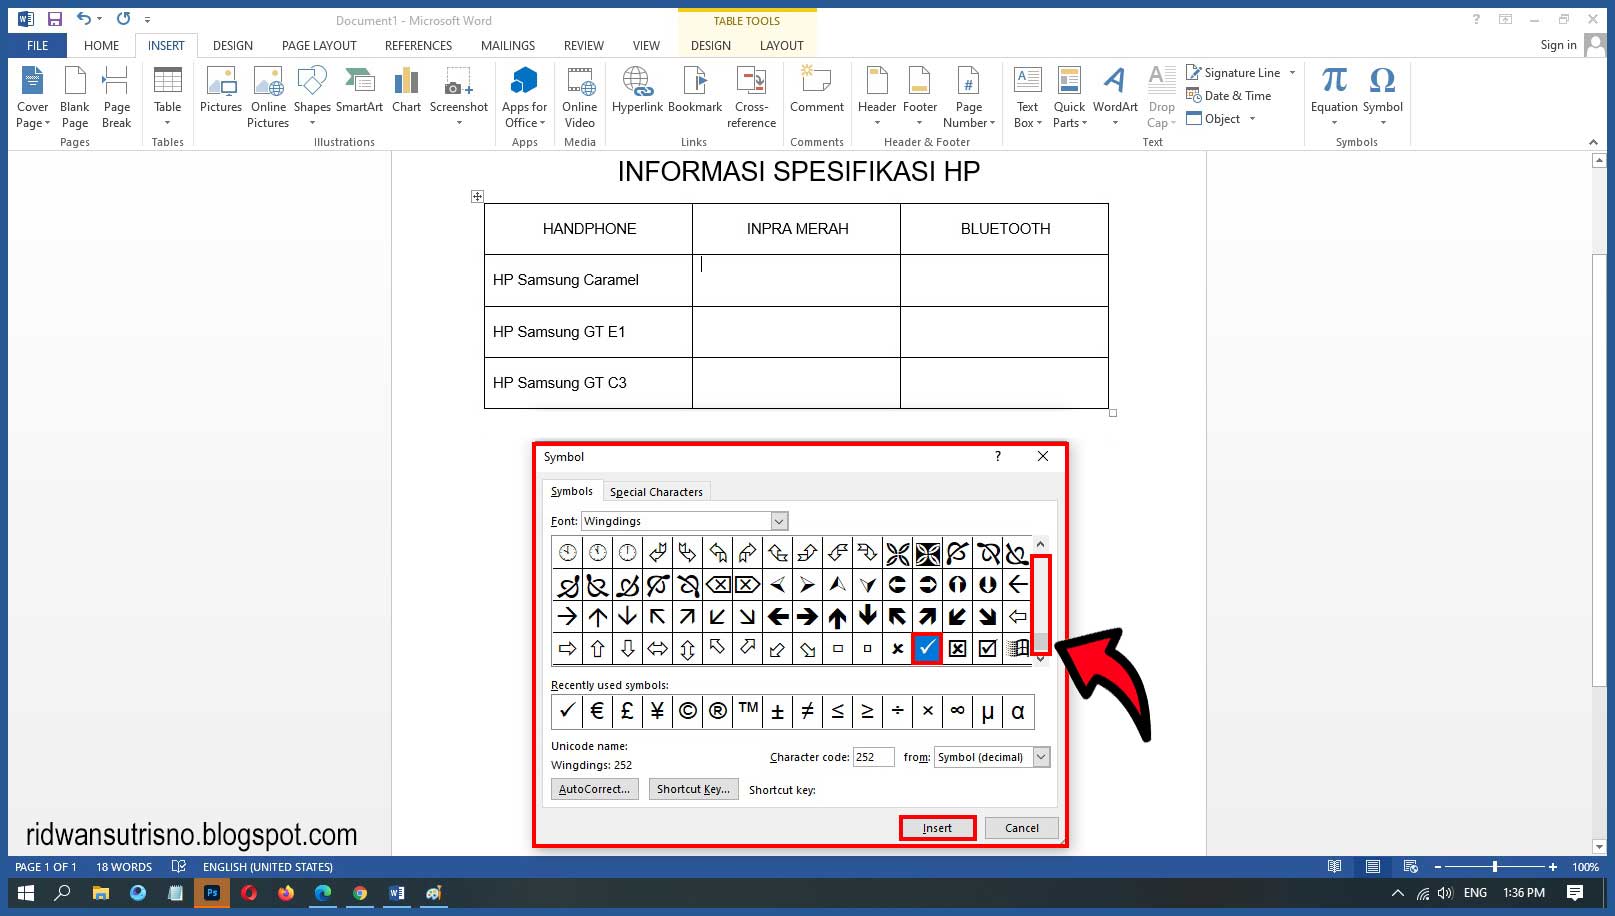Screen dimensions: 1615x916
Task: Insert Pictures from file
Action: [x=220, y=90]
